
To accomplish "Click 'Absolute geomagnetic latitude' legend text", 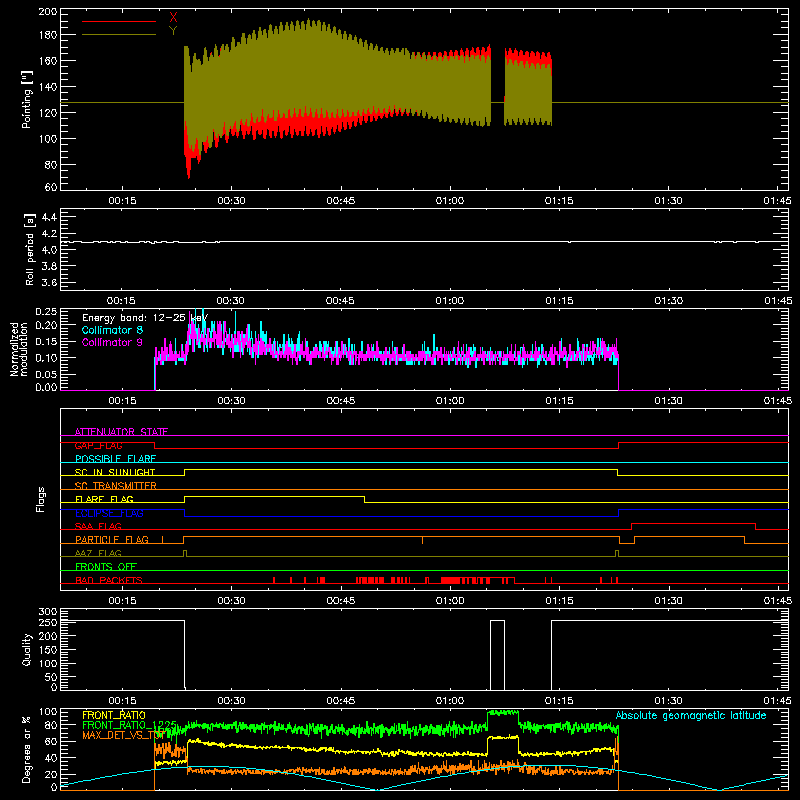I will 691,715.
